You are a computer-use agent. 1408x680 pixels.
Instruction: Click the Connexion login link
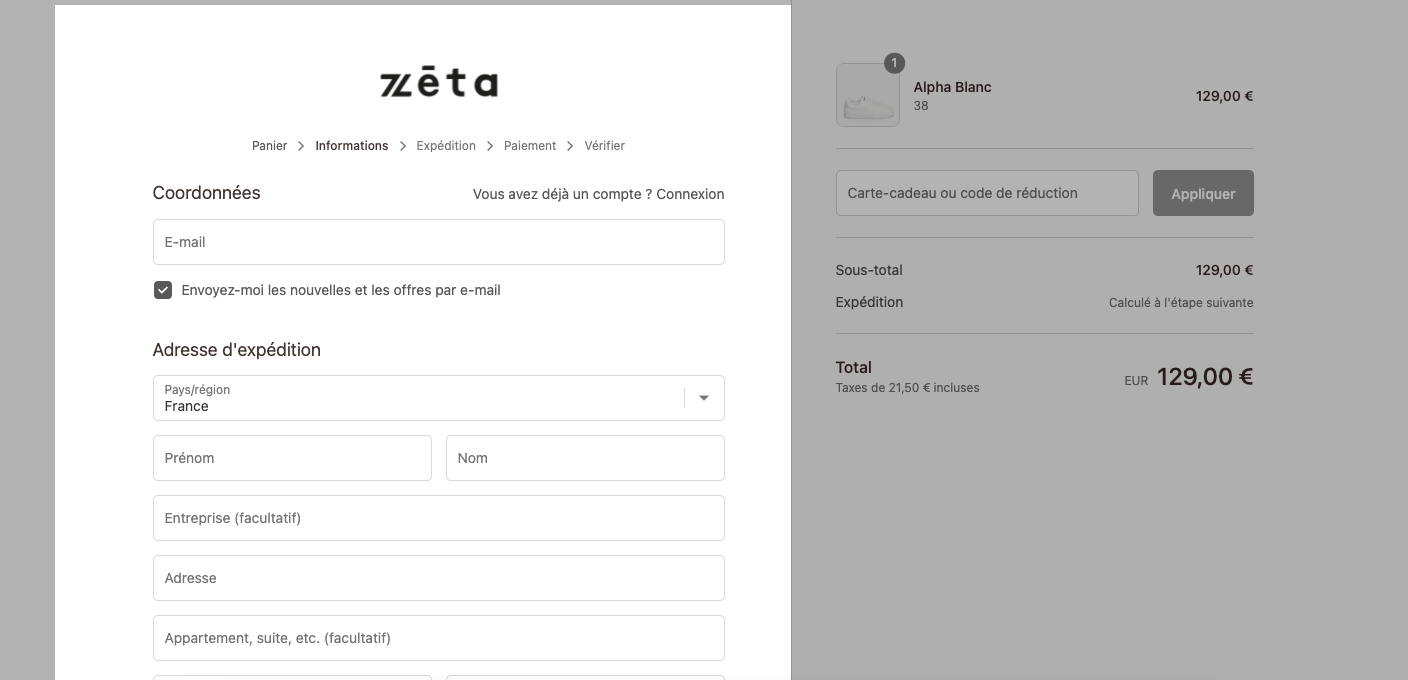point(690,194)
